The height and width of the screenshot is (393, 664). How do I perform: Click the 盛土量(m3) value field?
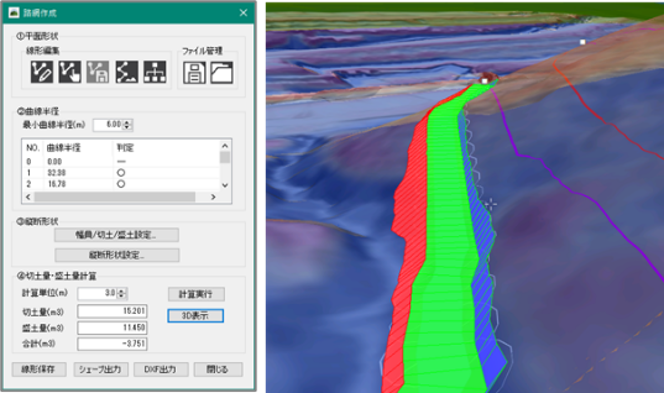click(x=112, y=328)
